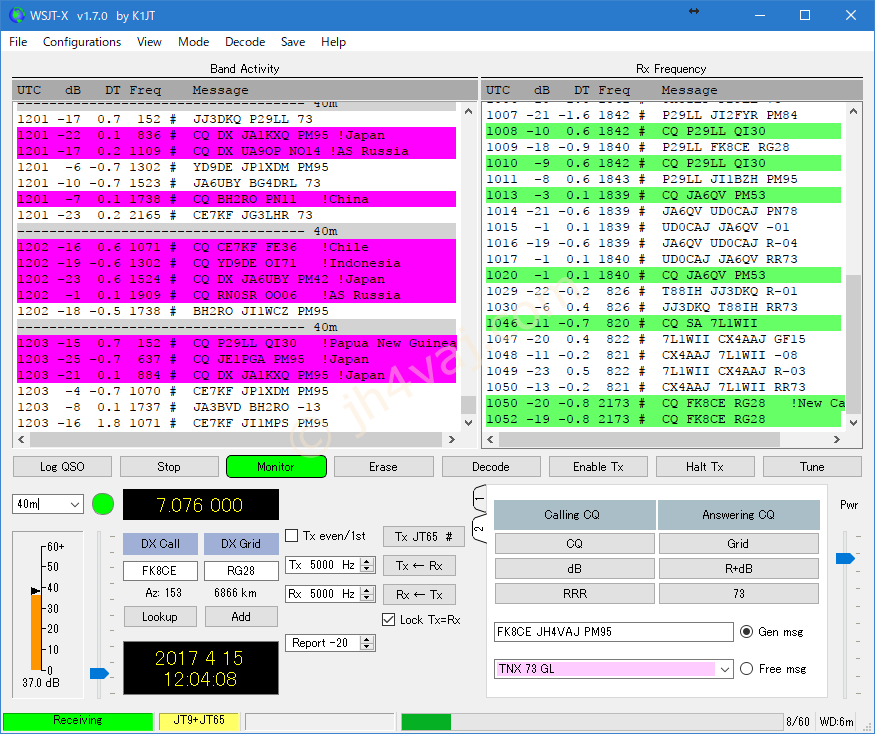Viewport: 875px width, 734px height.
Task: Click the Enable Tx button
Action: click(x=598, y=467)
